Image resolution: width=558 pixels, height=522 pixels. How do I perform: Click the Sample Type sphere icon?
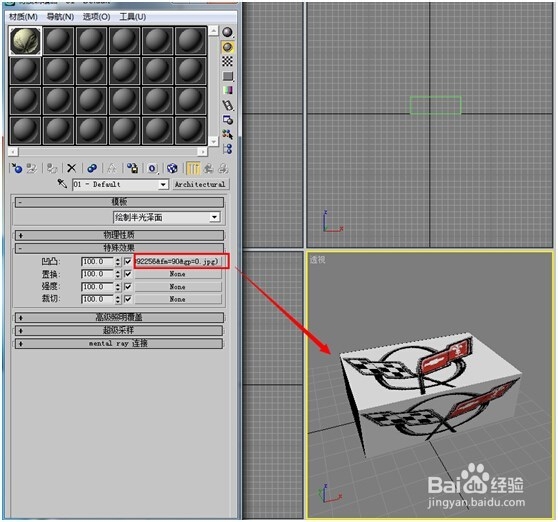pyautogui.click(x=227, y=32)
